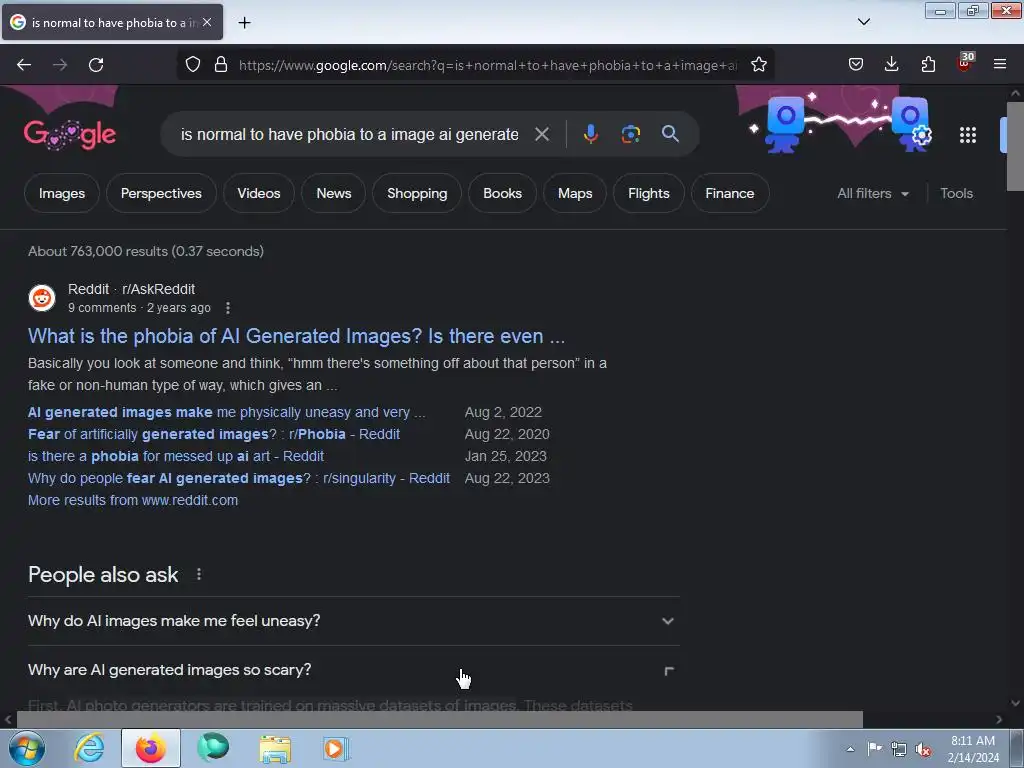Open the Firefox downloads panel

pyautogui.click(x=891, y=65)
